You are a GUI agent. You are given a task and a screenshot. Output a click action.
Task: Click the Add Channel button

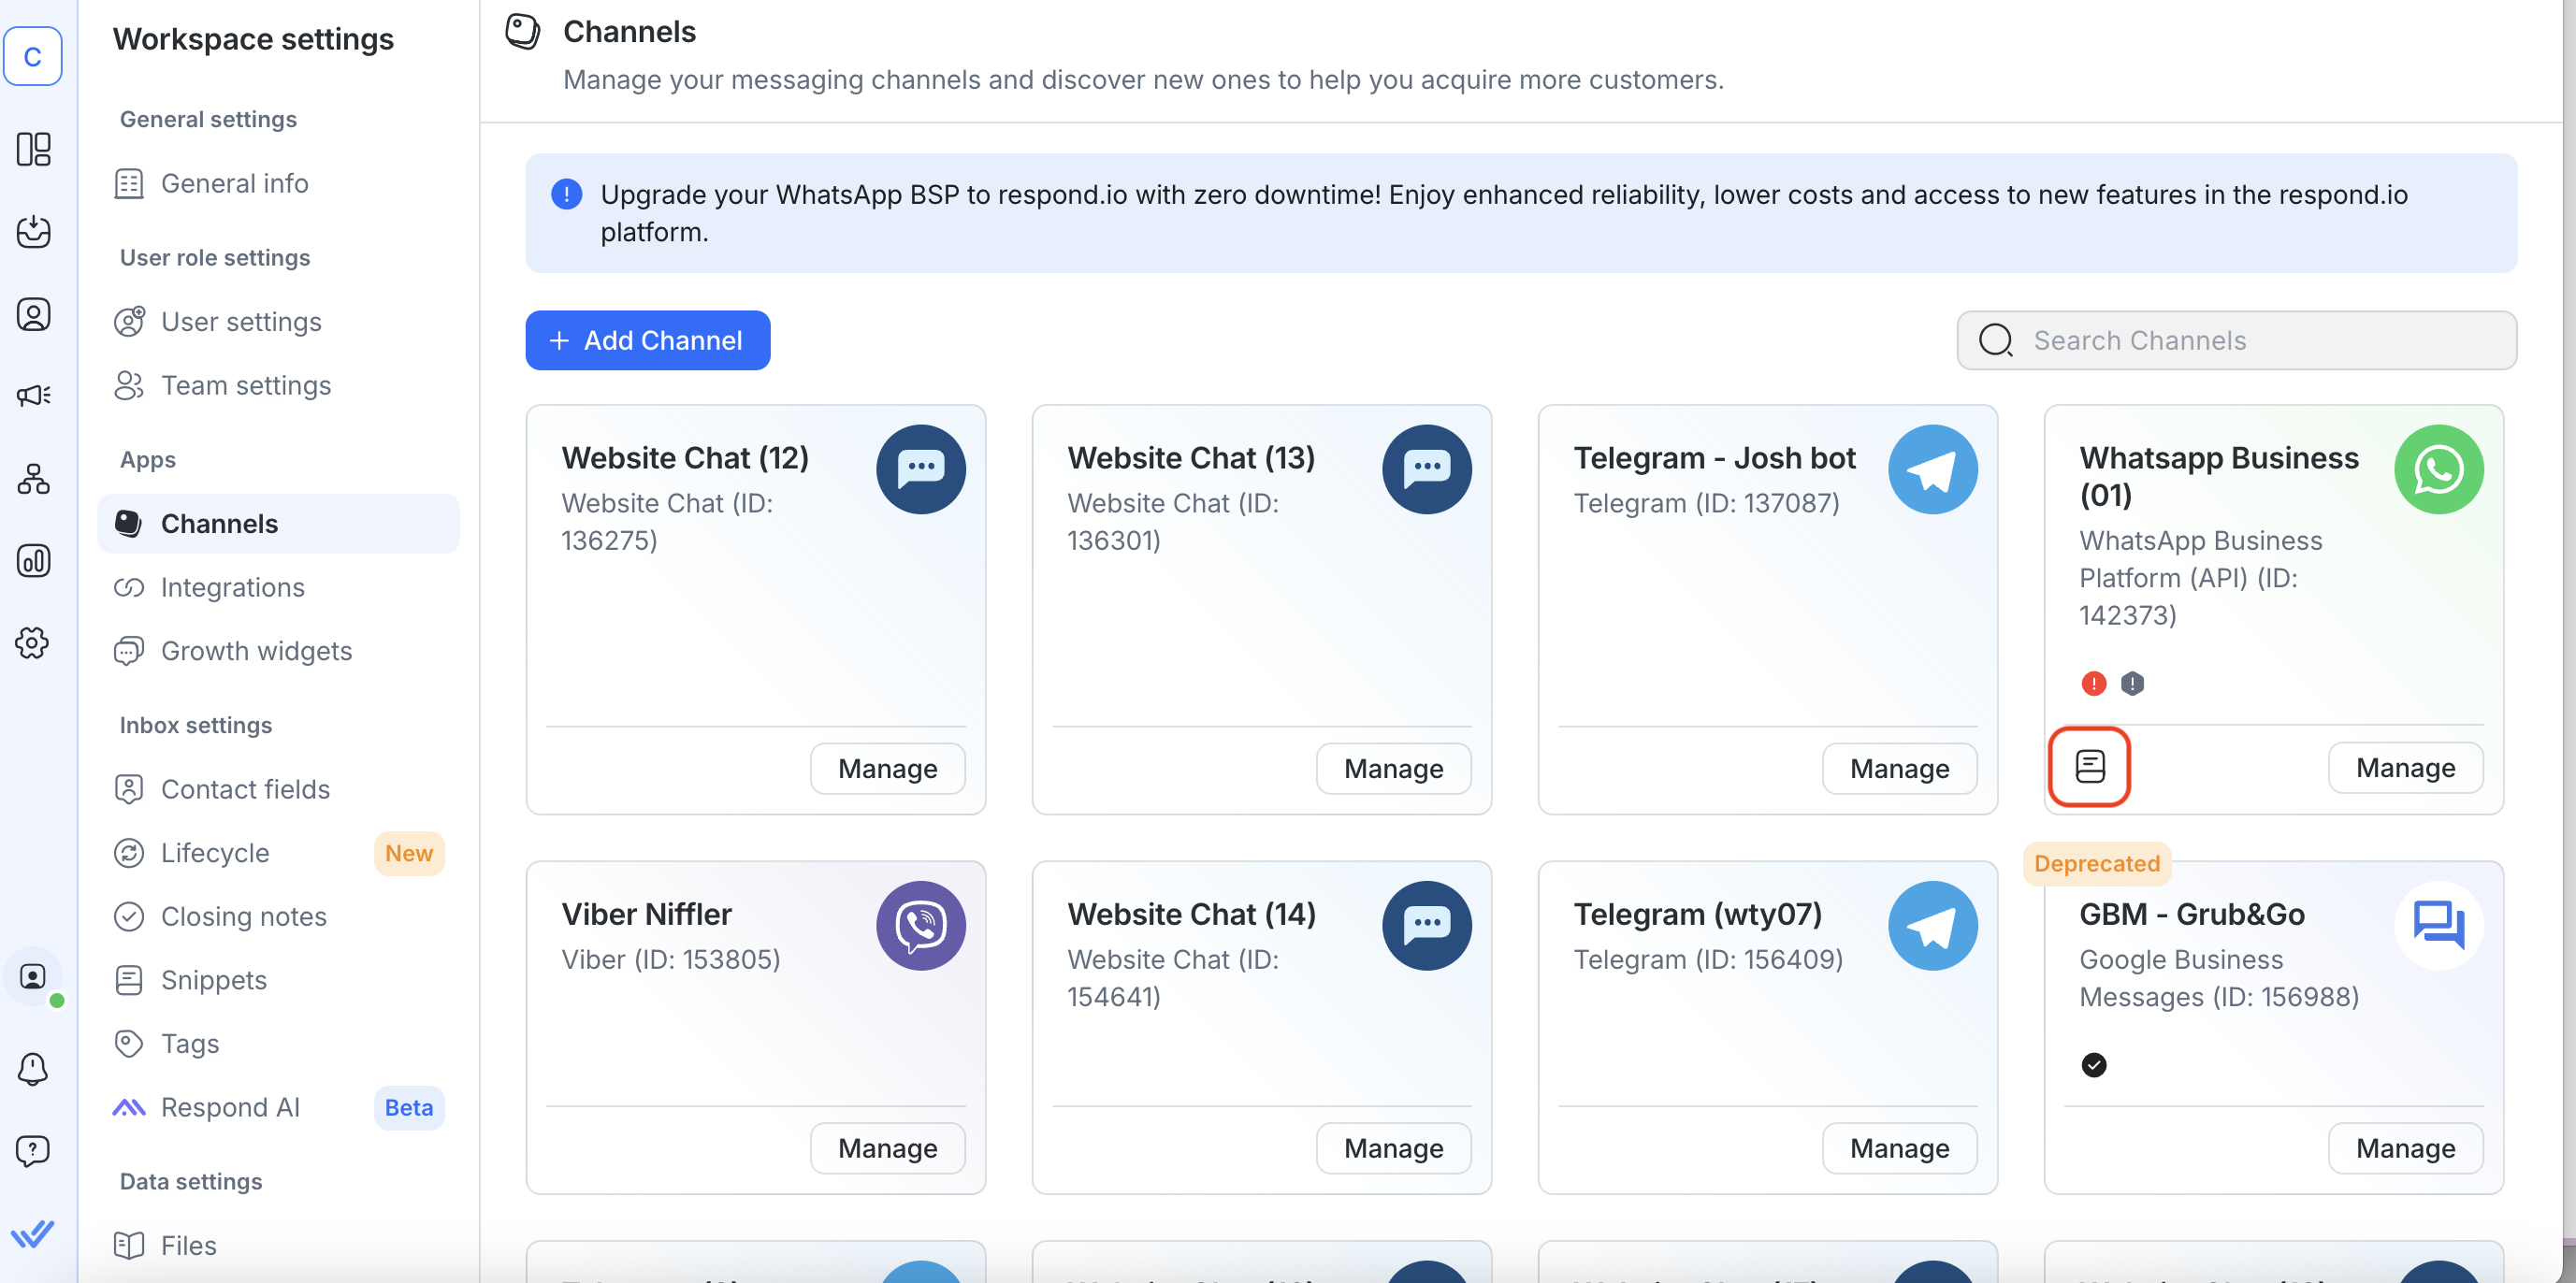click(x=647, y=340)
